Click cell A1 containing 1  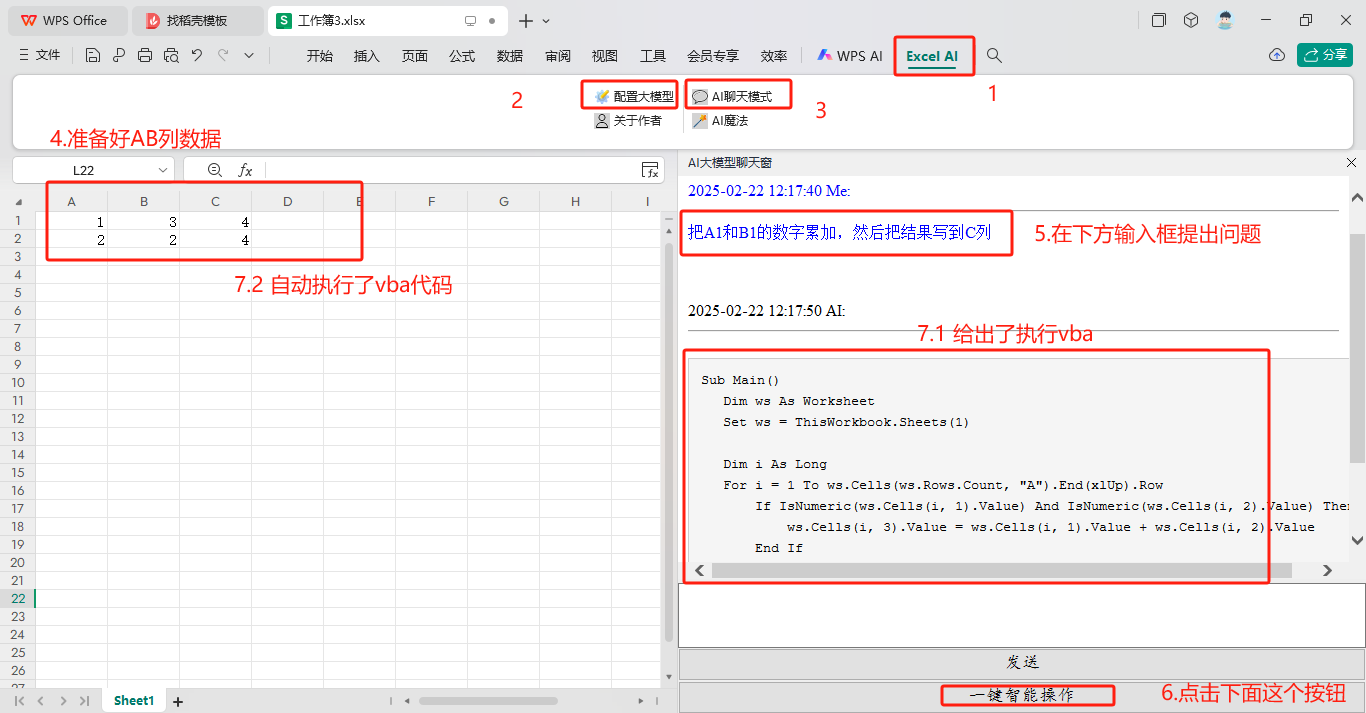[72, 221]
